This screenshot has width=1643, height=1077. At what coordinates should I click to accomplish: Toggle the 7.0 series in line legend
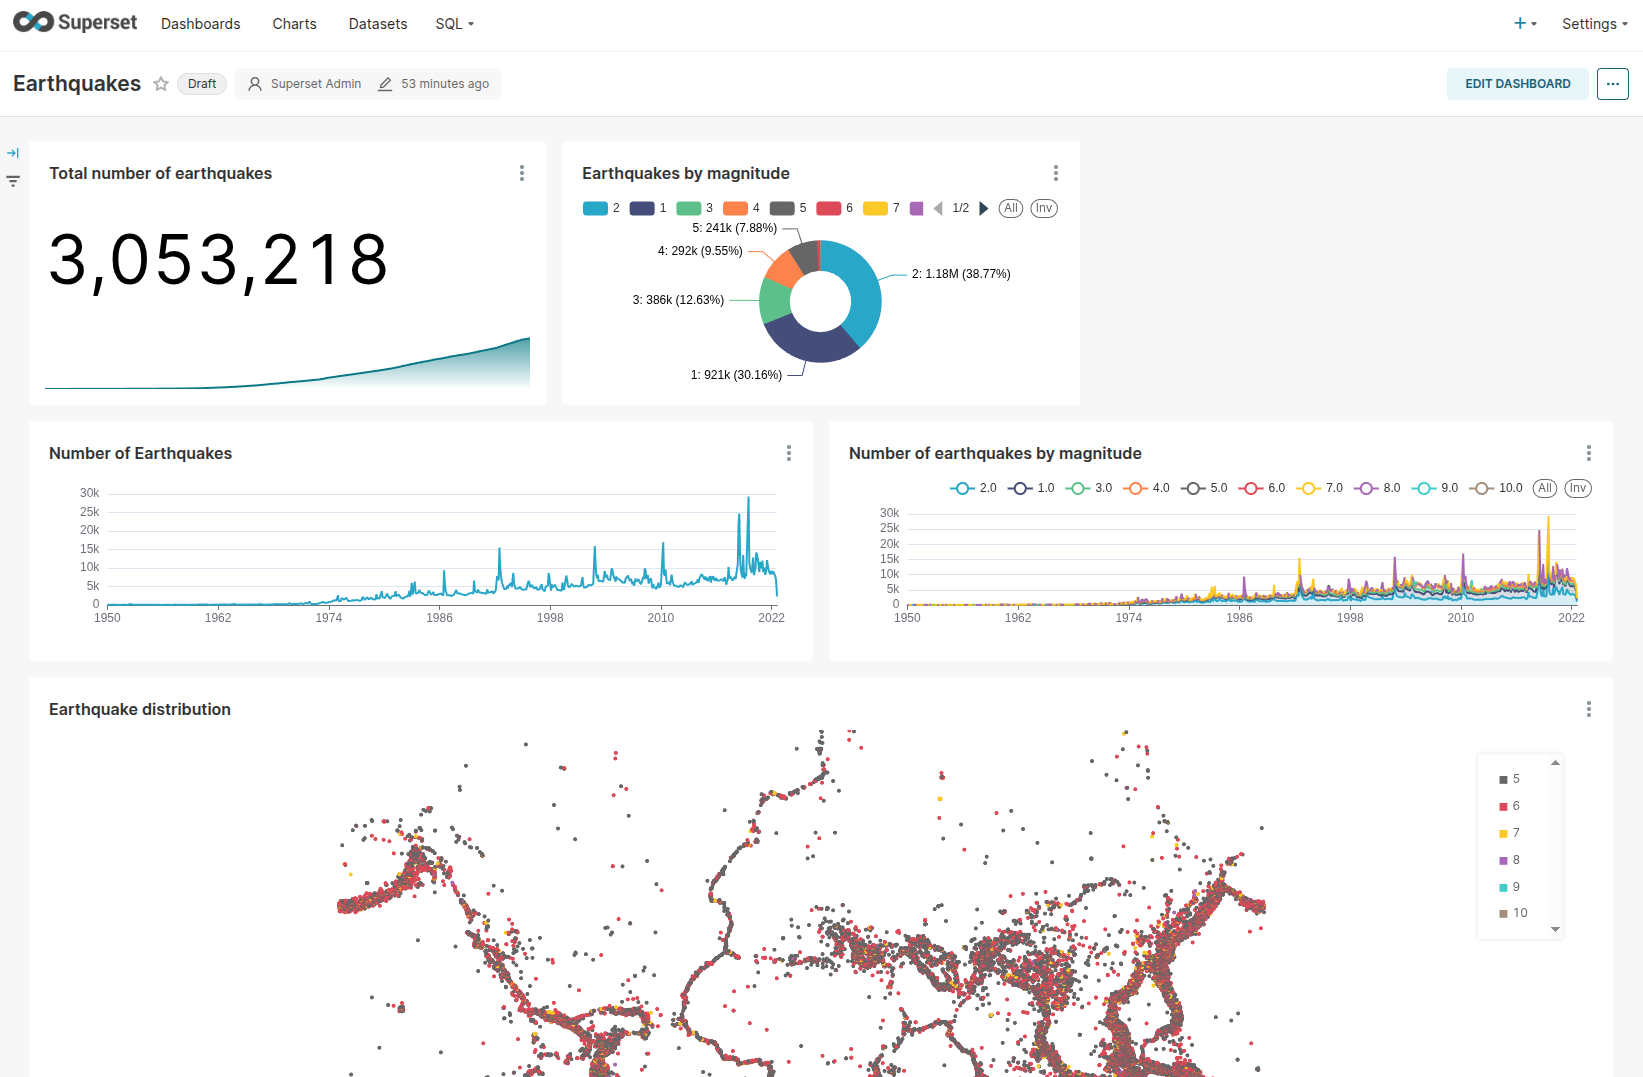click(x=1320, y=488)
